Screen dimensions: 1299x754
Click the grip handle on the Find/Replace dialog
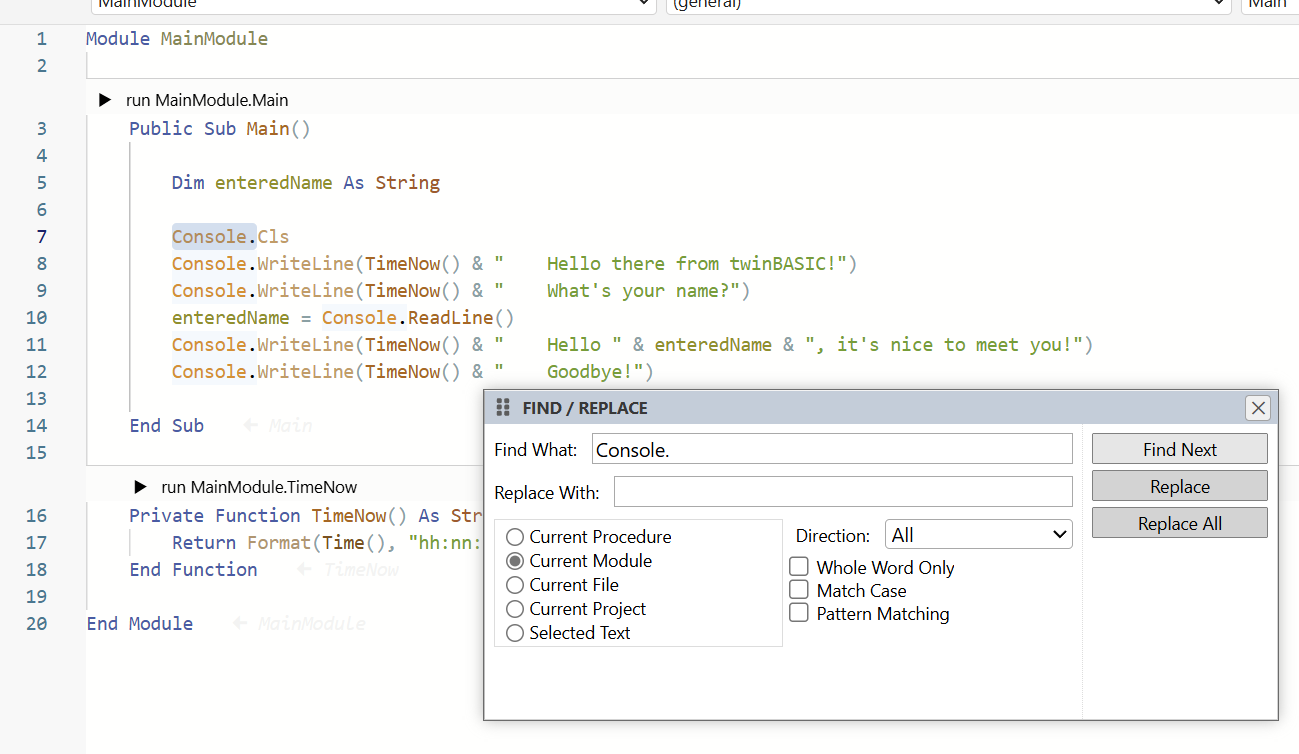tap(501, 407)
